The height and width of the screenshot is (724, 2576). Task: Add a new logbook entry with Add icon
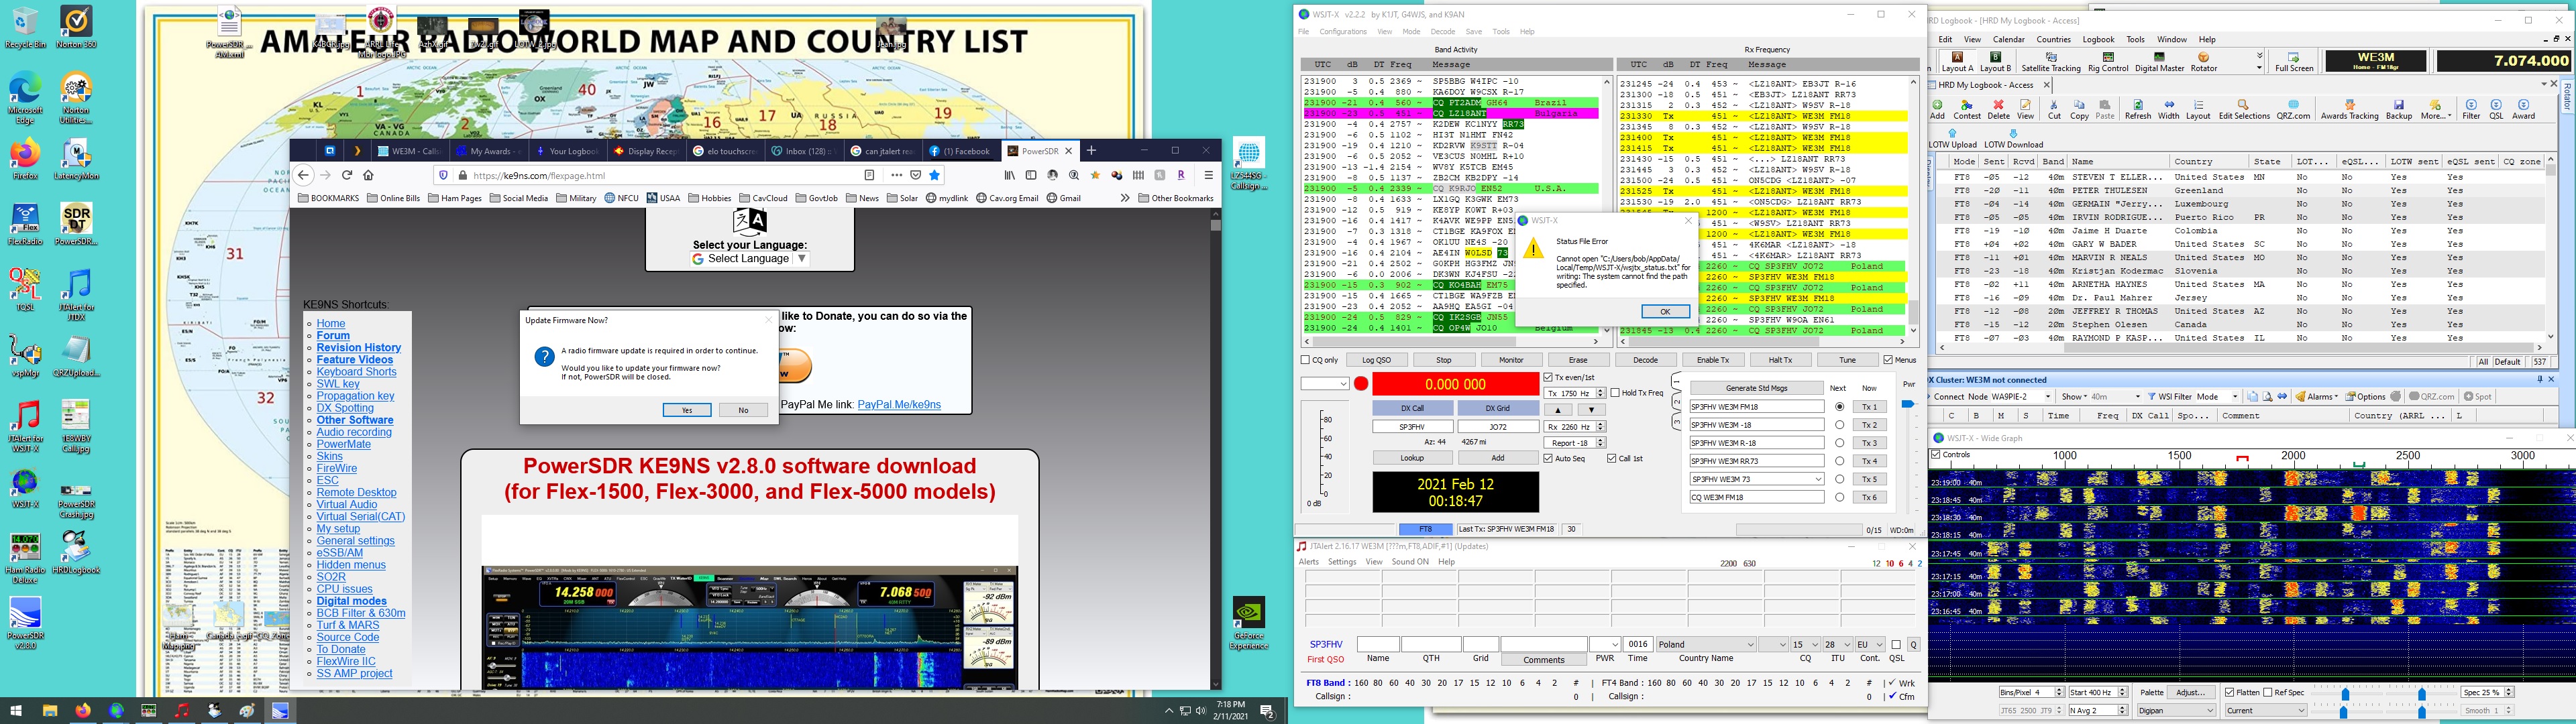point(1937,109)
